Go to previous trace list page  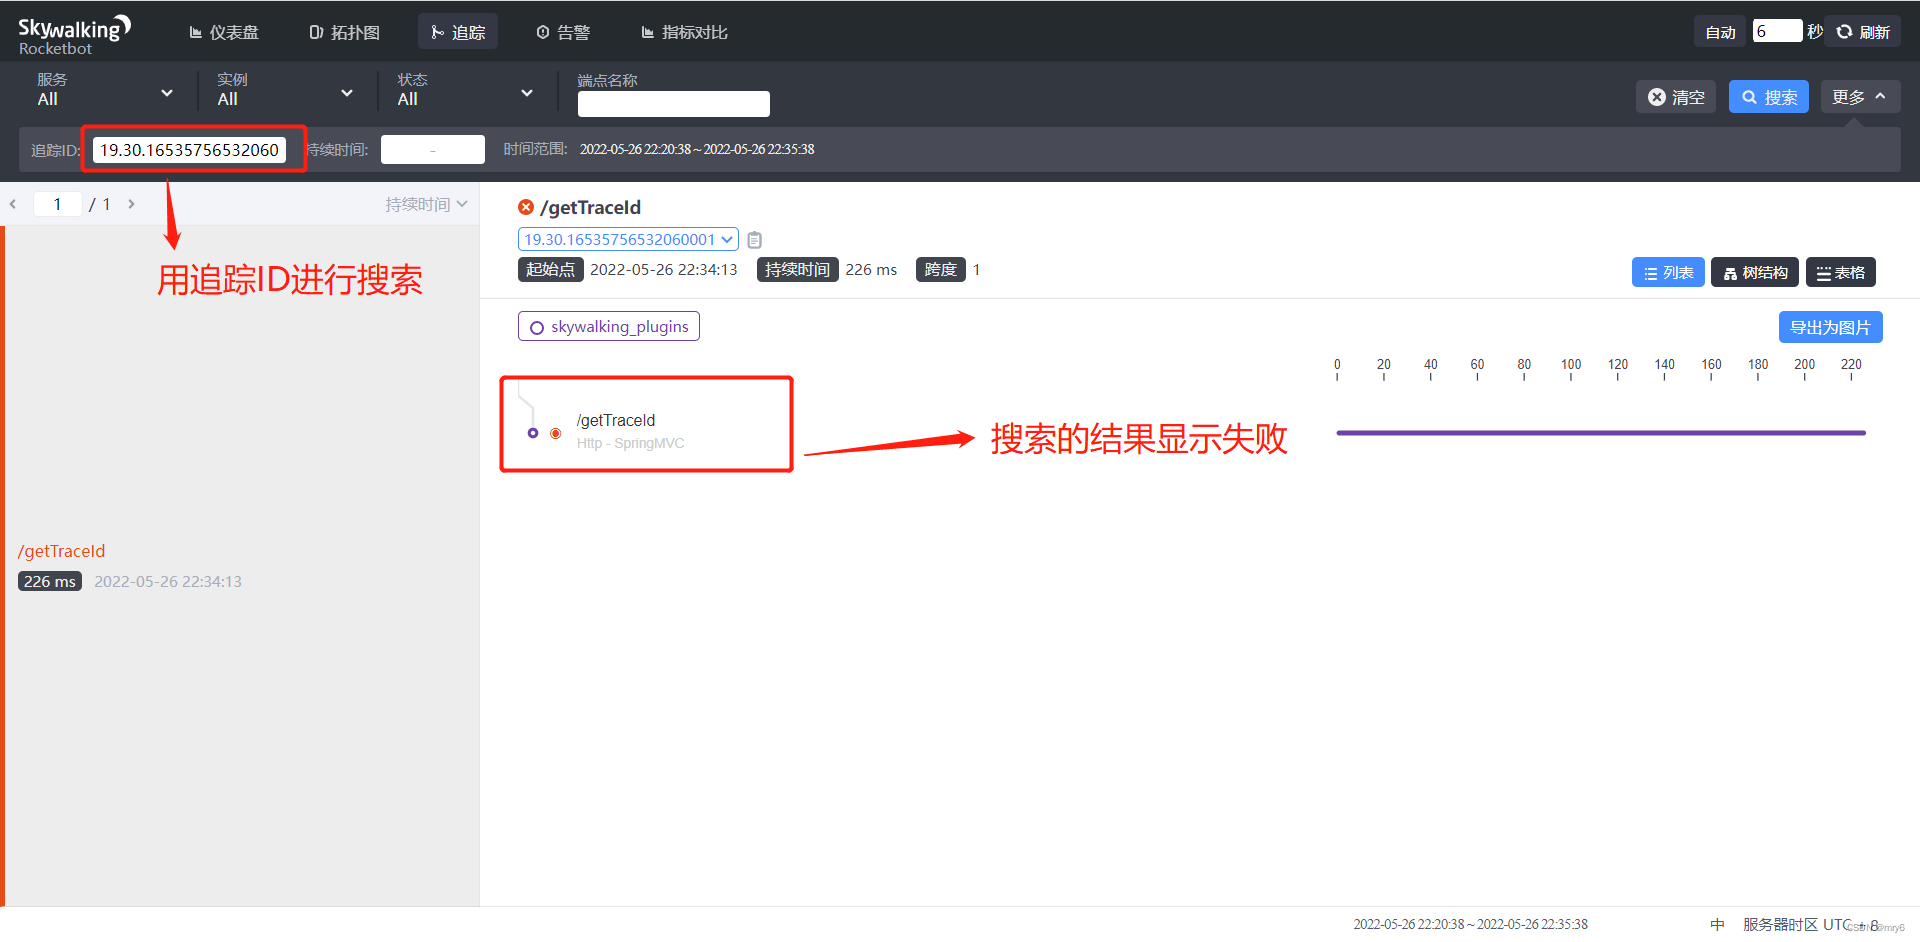13,204
